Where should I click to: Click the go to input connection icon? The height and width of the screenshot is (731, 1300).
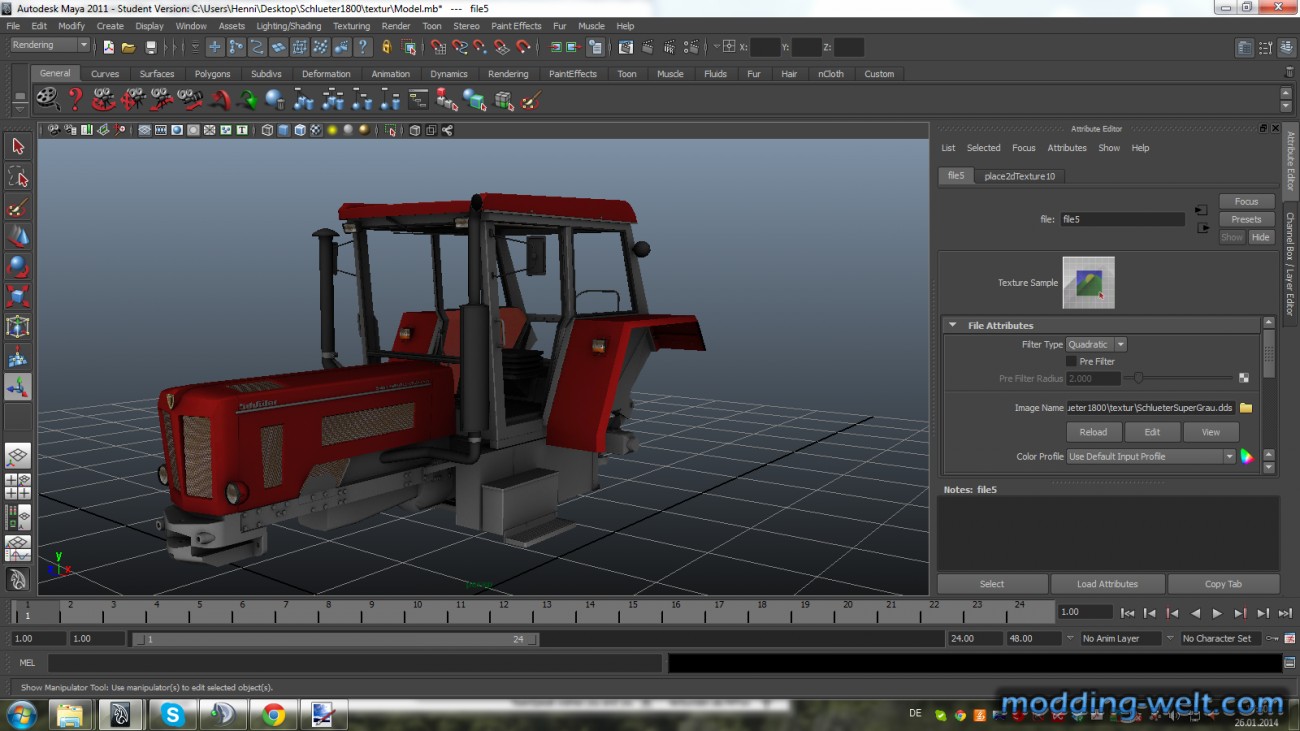[1201, 210]
